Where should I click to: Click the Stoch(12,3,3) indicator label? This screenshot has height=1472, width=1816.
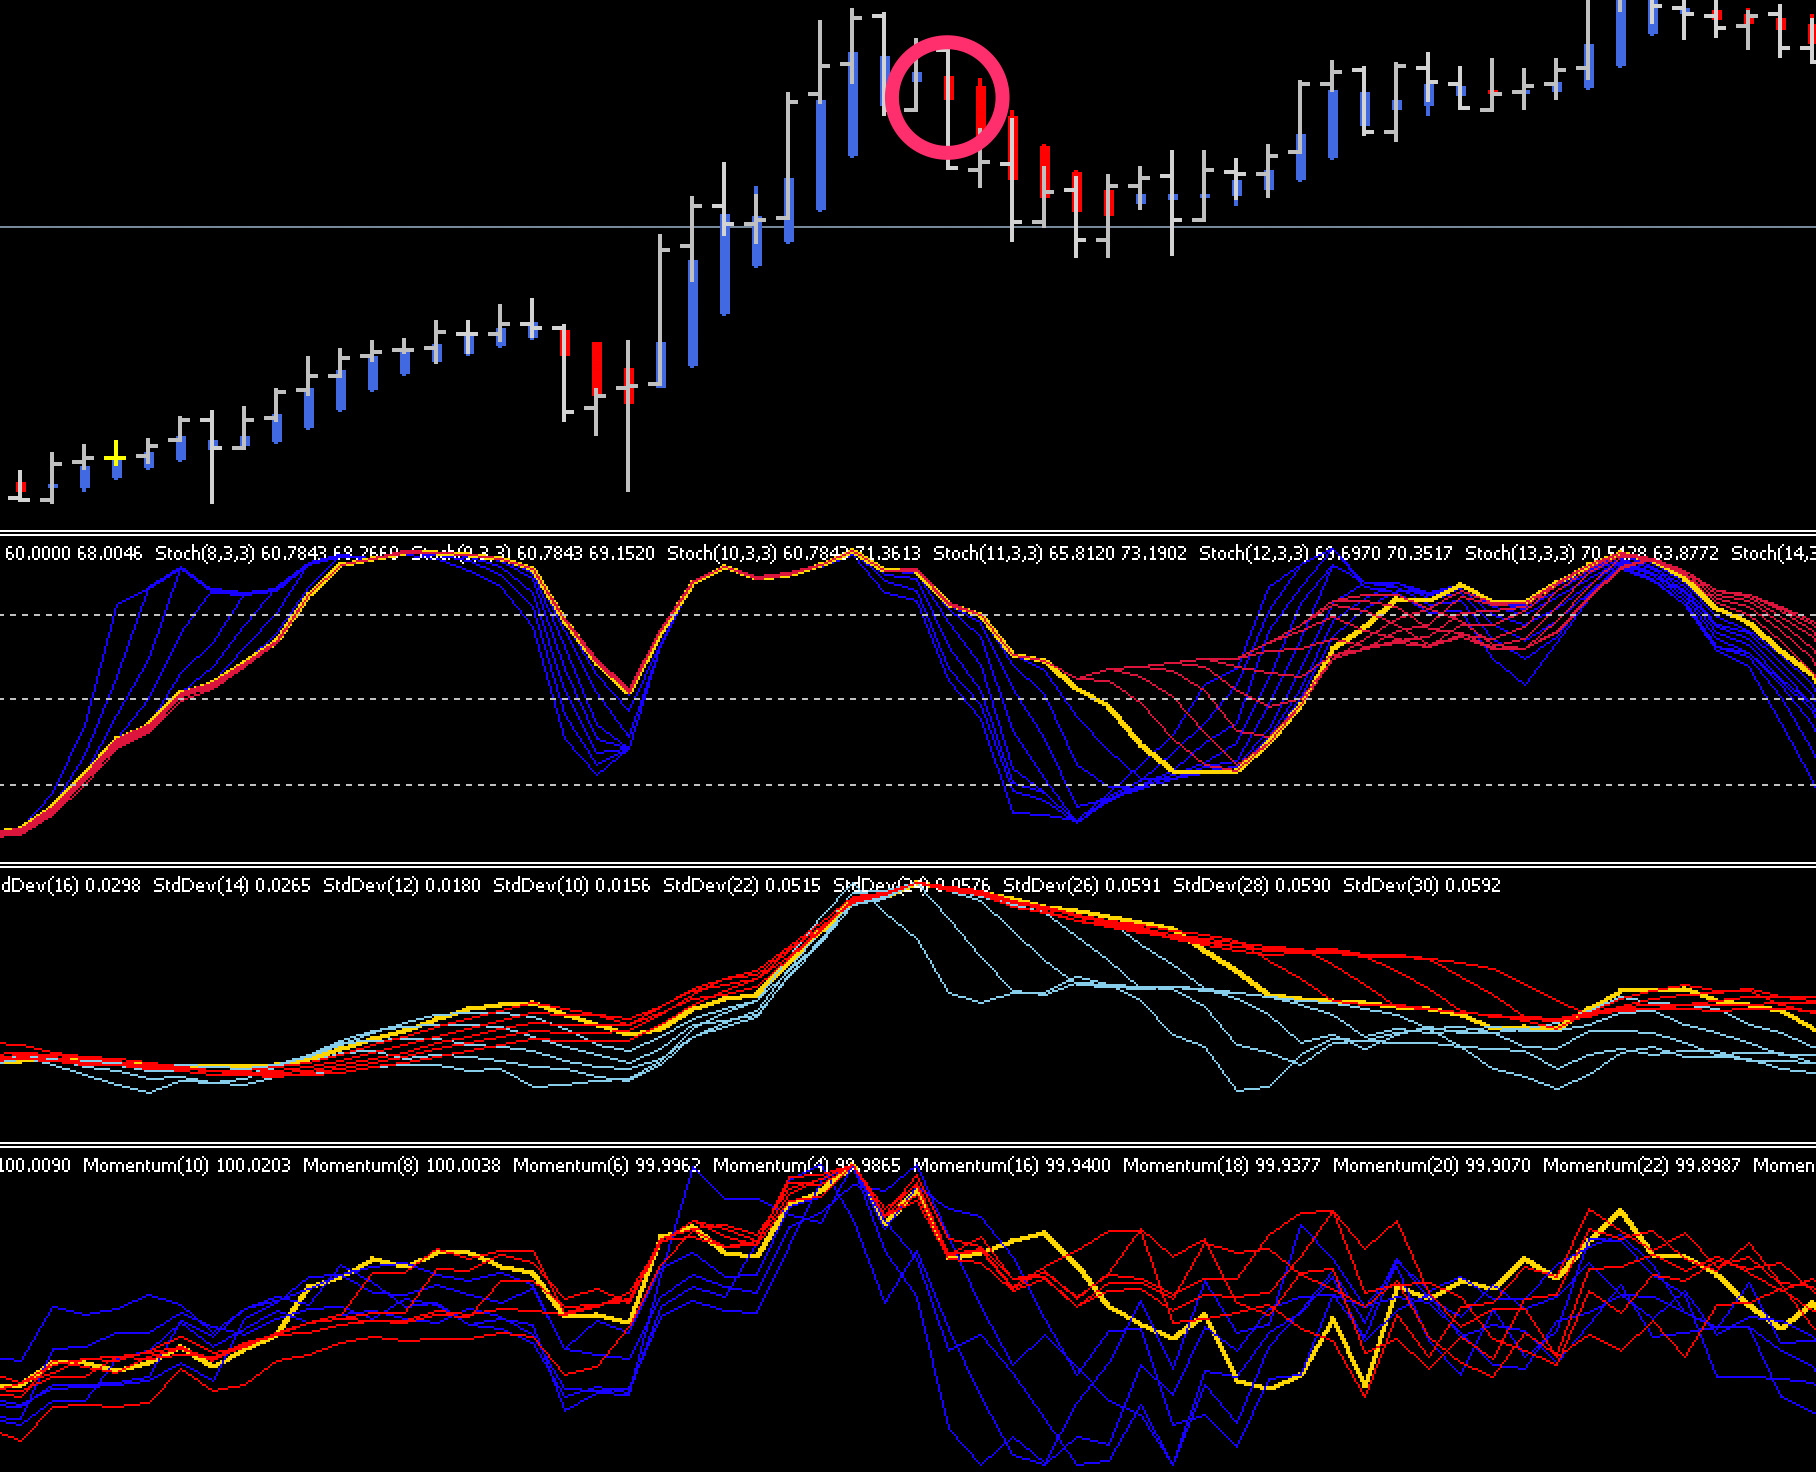pos(1326,553)
